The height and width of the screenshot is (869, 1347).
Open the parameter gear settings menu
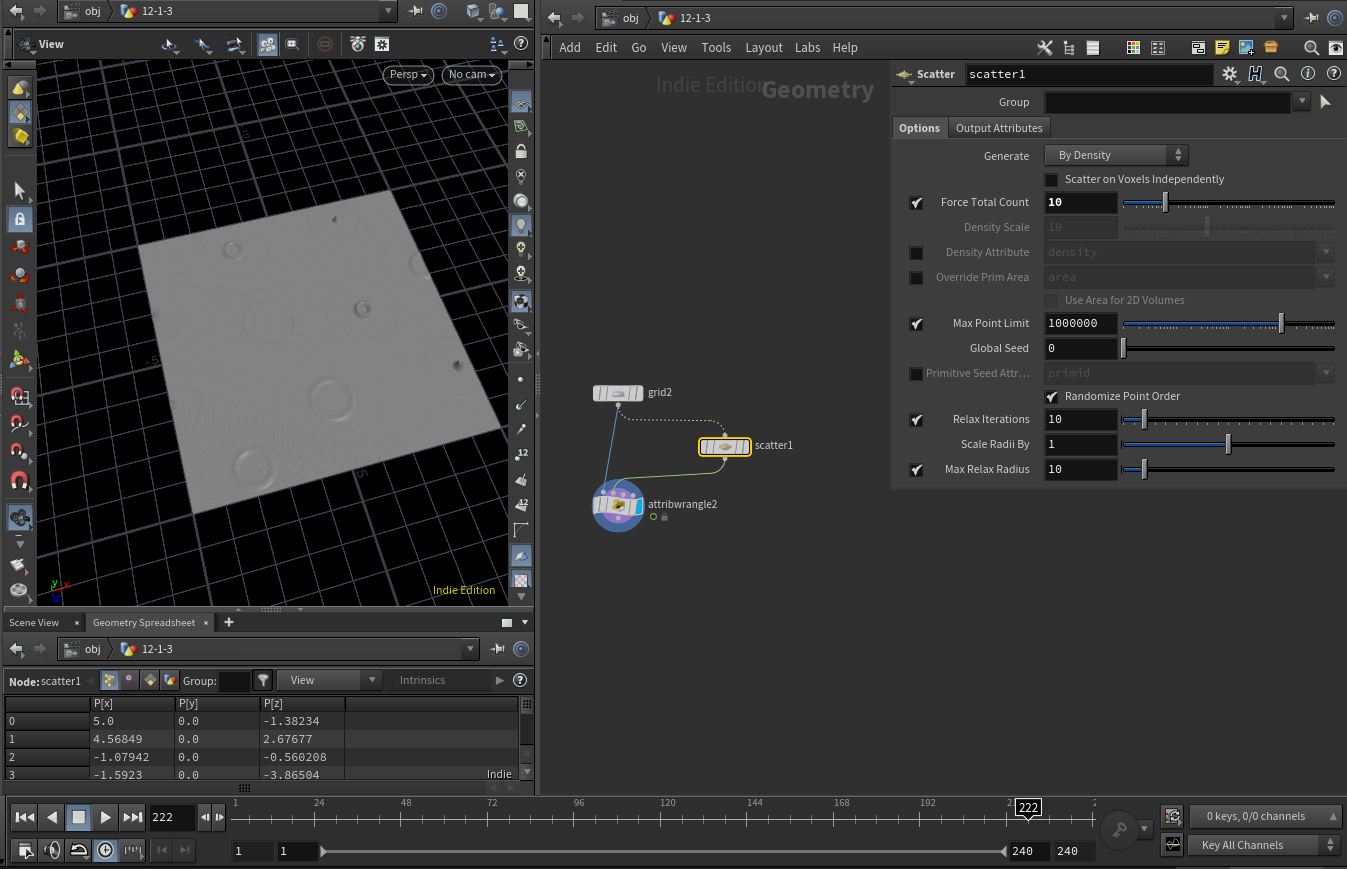pyautogui.click(x=1230, y=74)
